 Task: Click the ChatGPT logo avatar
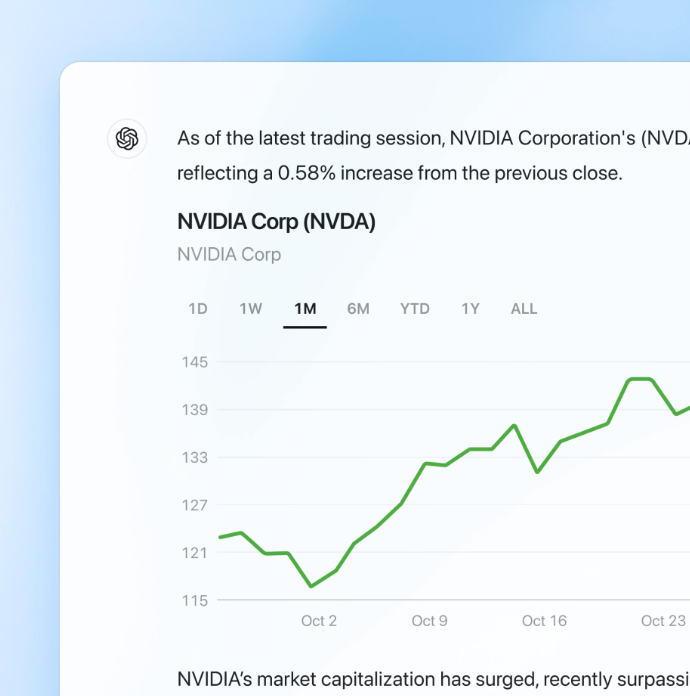[x=127, y=138]
